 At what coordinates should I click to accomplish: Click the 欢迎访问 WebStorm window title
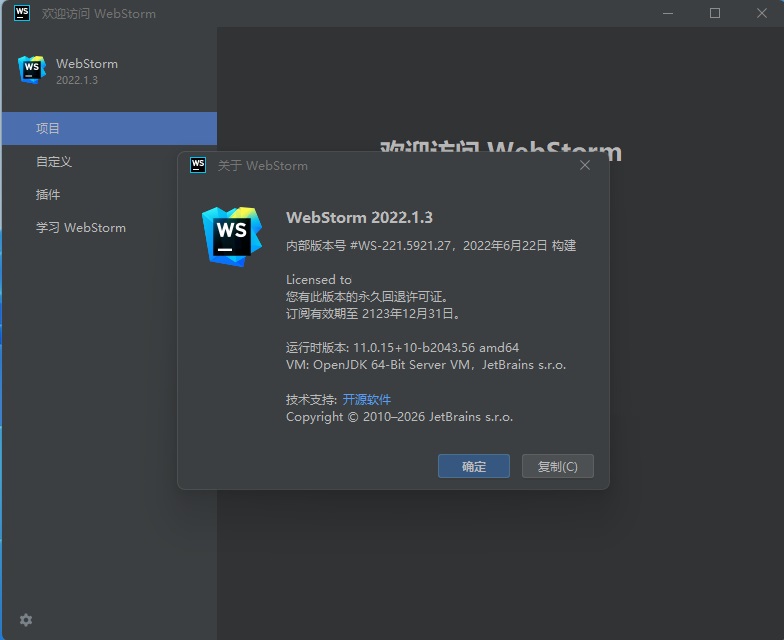click(x=98, y=14)
